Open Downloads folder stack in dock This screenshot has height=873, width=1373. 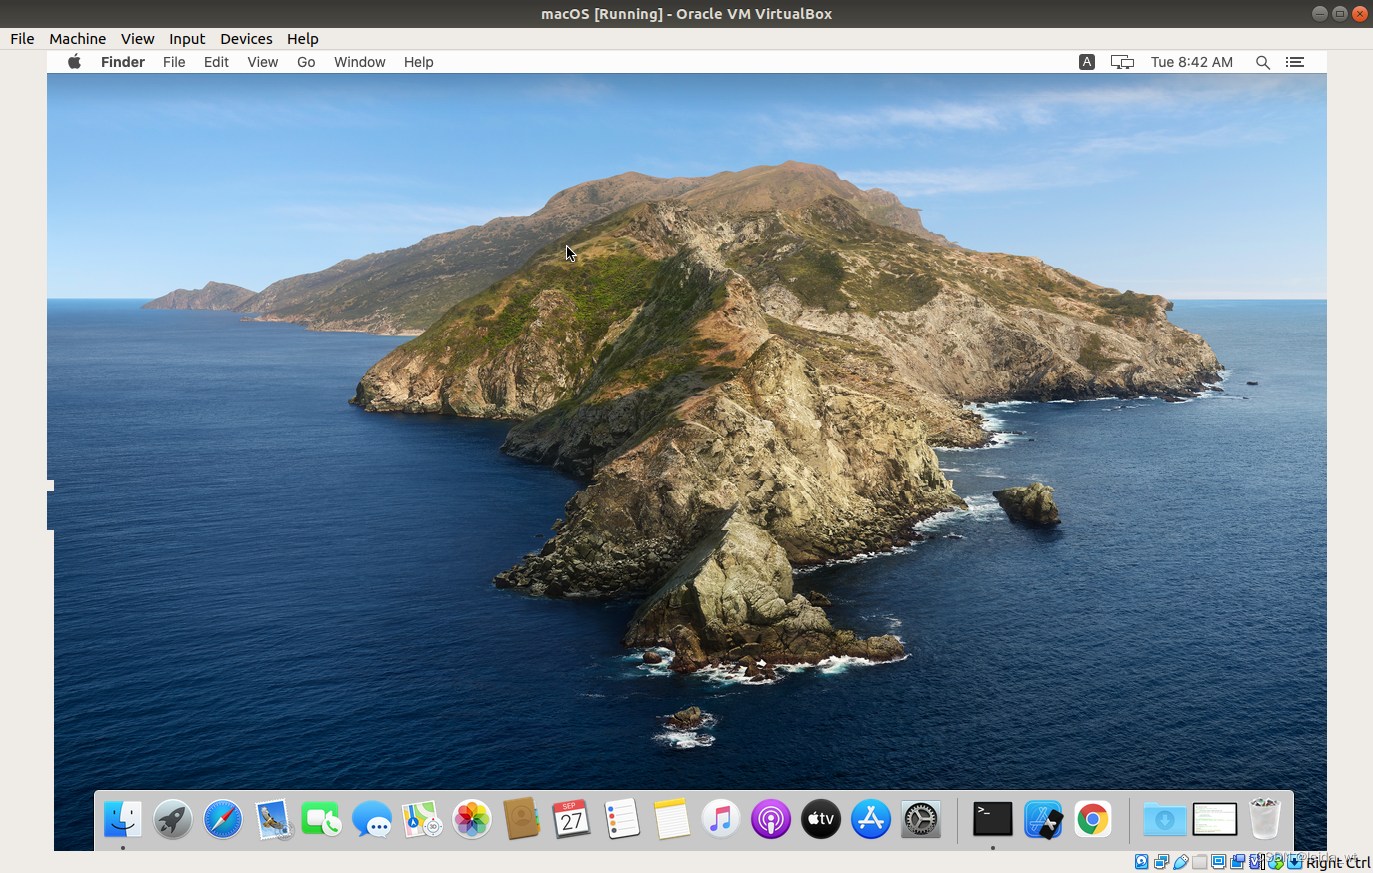coord(1165,820)
